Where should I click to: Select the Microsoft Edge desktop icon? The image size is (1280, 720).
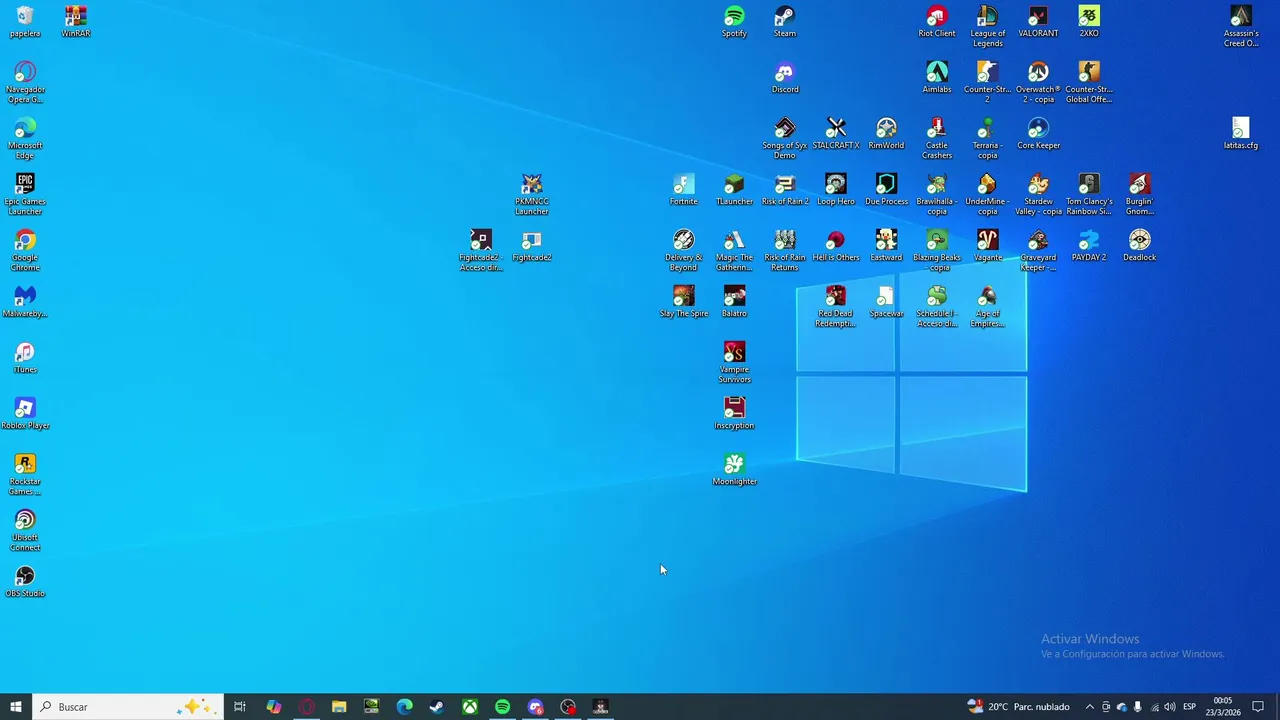(25, 138)
